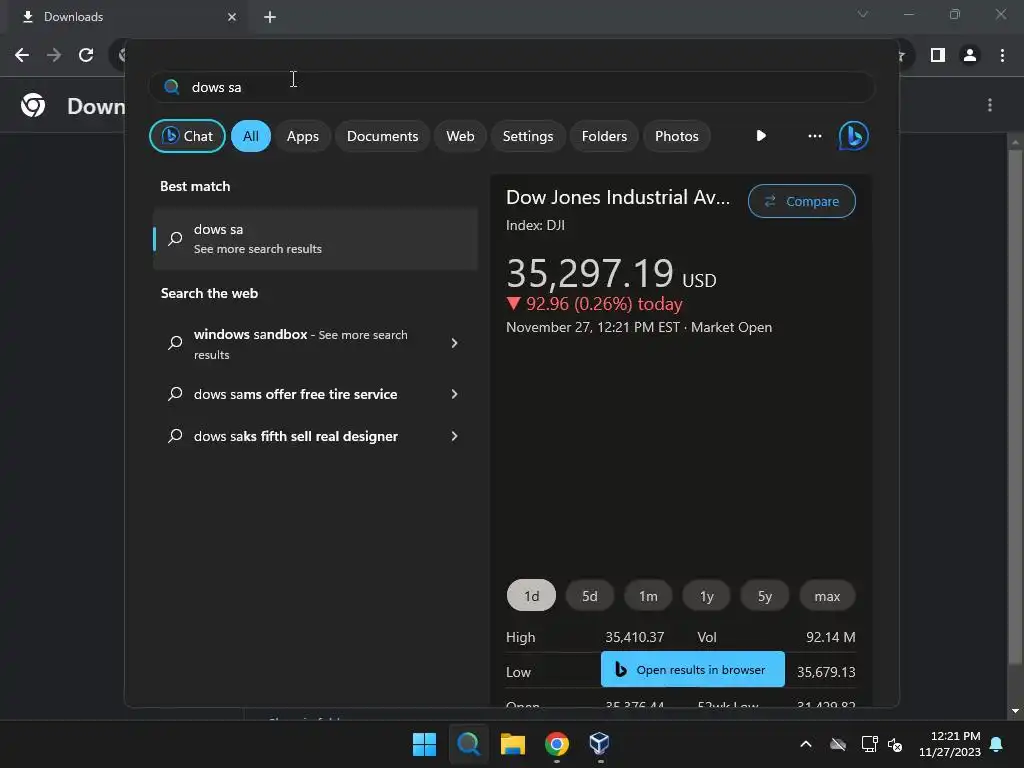
Task: Switch to the Documents filter
Action: point(382,136)
